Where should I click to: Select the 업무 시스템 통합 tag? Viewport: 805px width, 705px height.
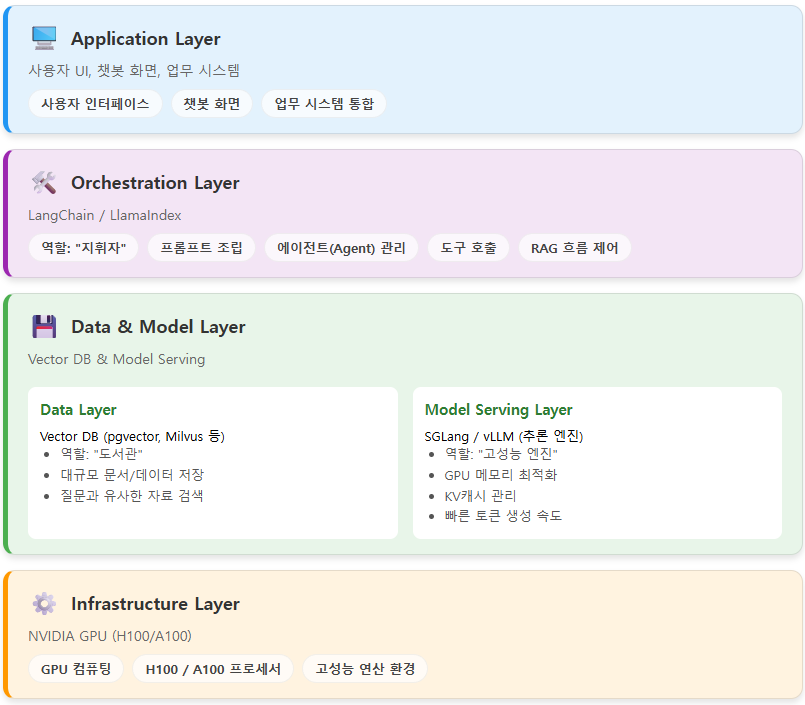coord(324,104)
